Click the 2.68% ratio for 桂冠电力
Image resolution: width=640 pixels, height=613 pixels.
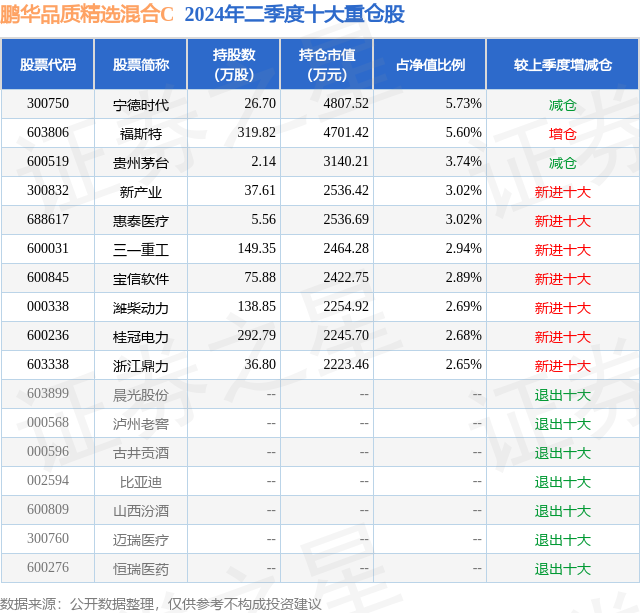tap(463, 335)
